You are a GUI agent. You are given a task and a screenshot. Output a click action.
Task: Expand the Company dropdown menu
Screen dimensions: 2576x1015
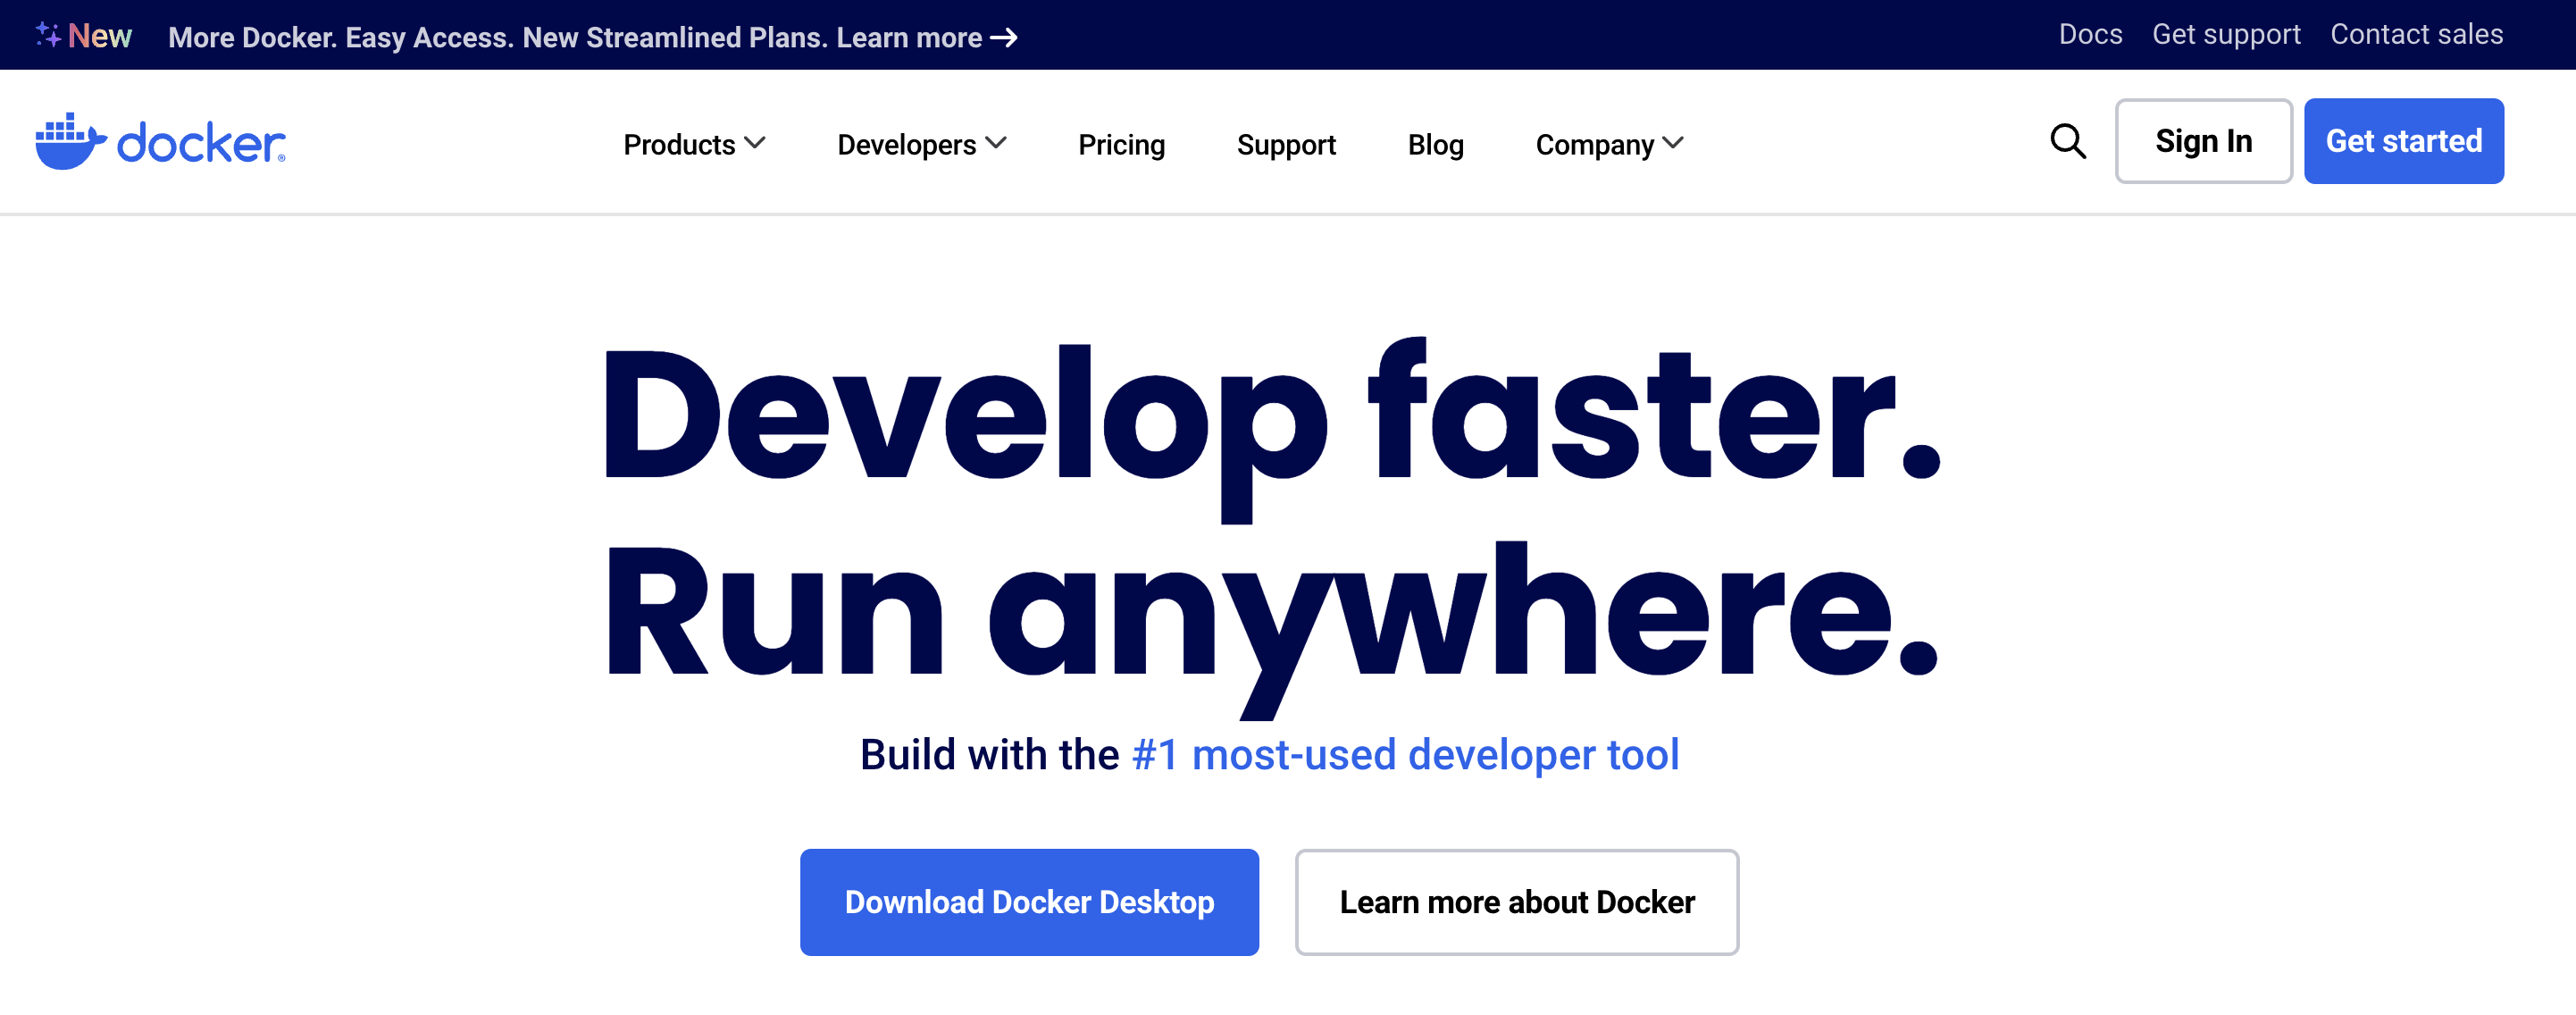tap(1609, 144)
